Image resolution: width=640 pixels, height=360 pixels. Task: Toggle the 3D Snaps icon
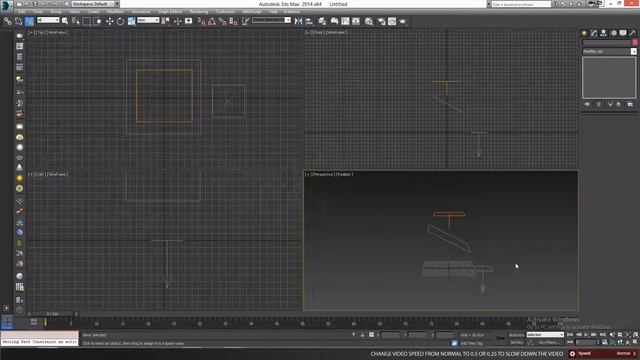click(x=201, y=21)
